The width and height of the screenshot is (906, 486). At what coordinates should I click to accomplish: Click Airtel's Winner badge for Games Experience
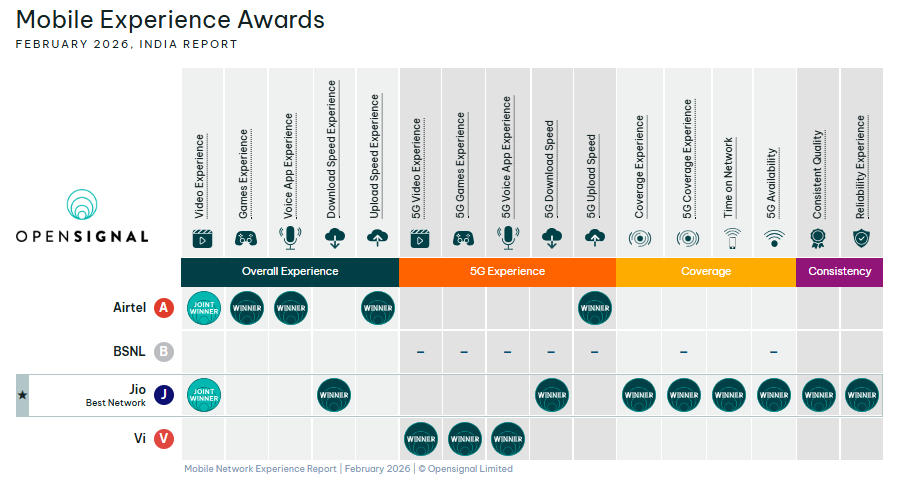[x=247, y=308]
